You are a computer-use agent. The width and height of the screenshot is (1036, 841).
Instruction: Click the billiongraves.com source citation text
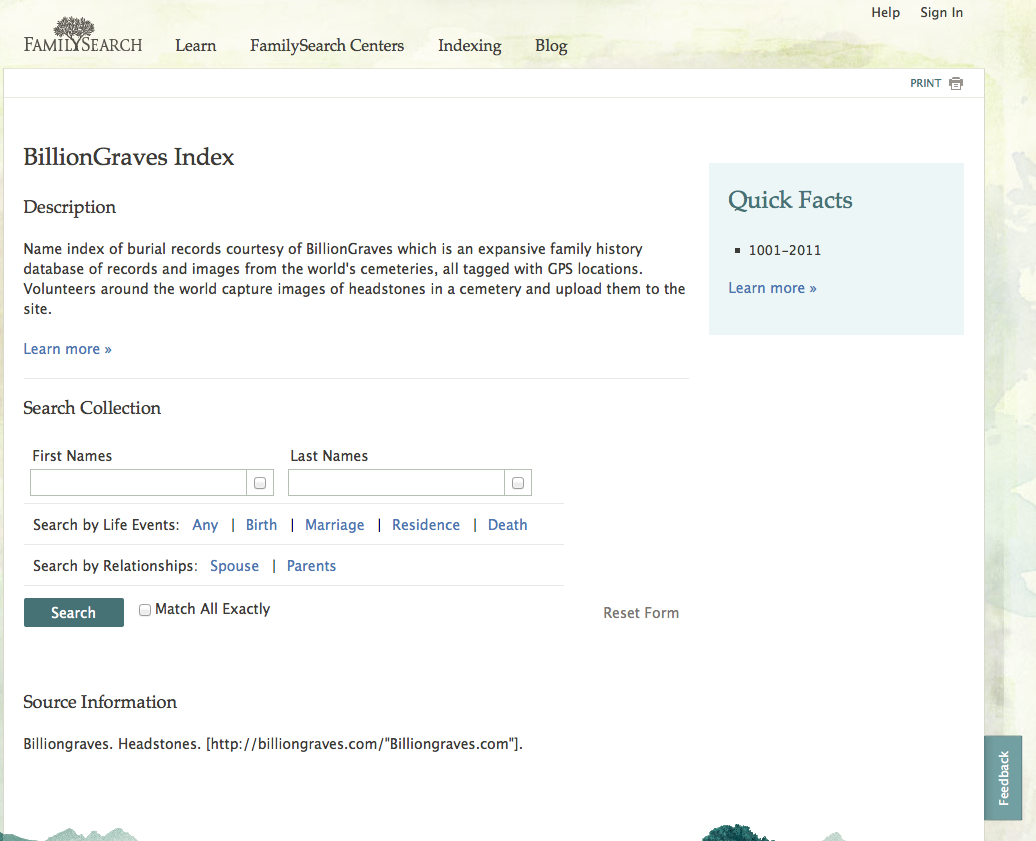[273, 744]
